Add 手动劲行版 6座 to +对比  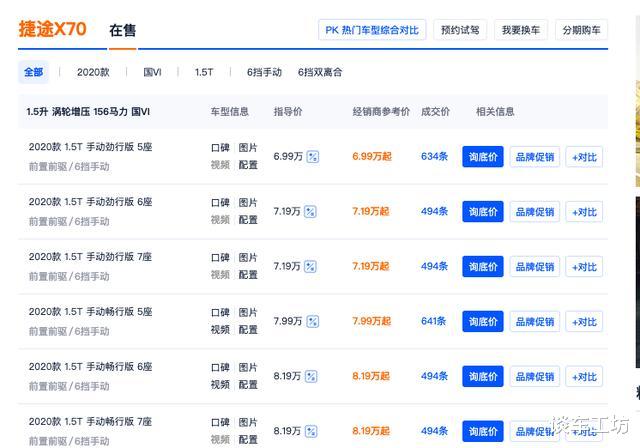coord(584,212)
